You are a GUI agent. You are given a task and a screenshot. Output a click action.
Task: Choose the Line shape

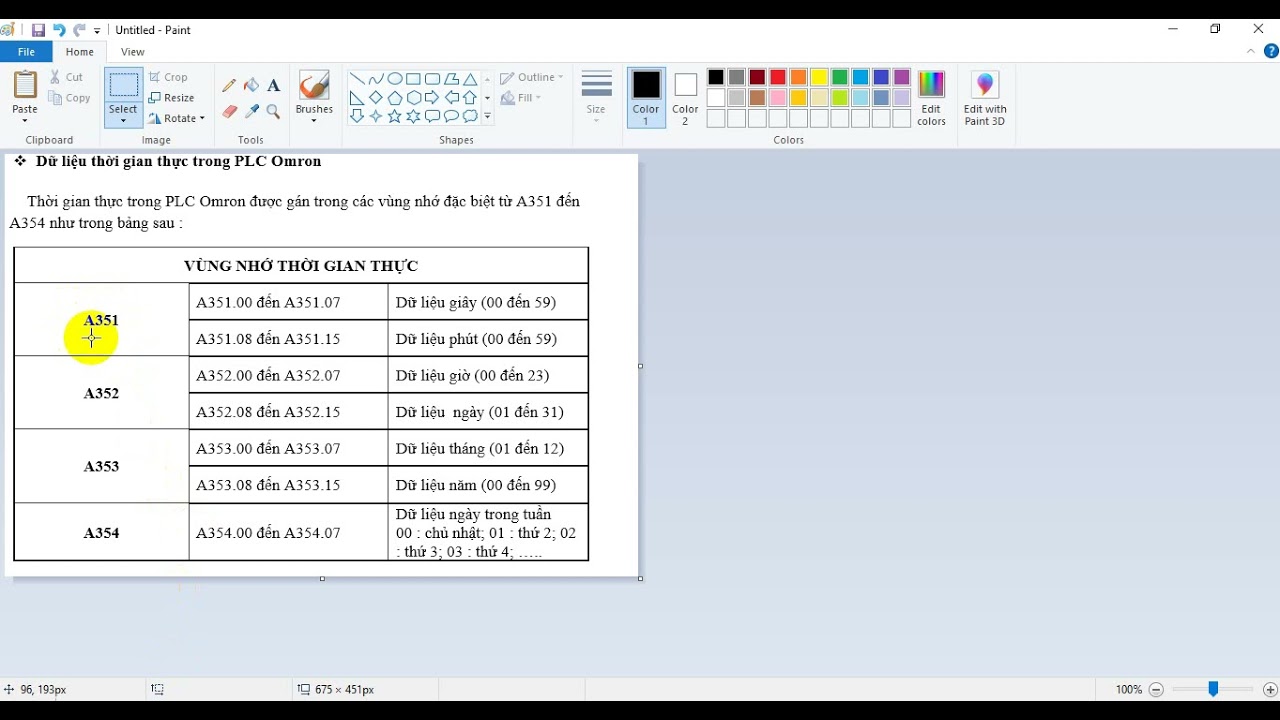coord(357,79)
